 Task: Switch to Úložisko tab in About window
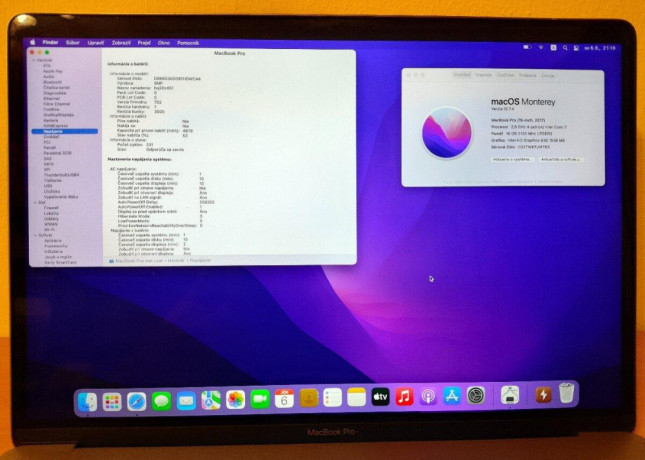point(506,75)
